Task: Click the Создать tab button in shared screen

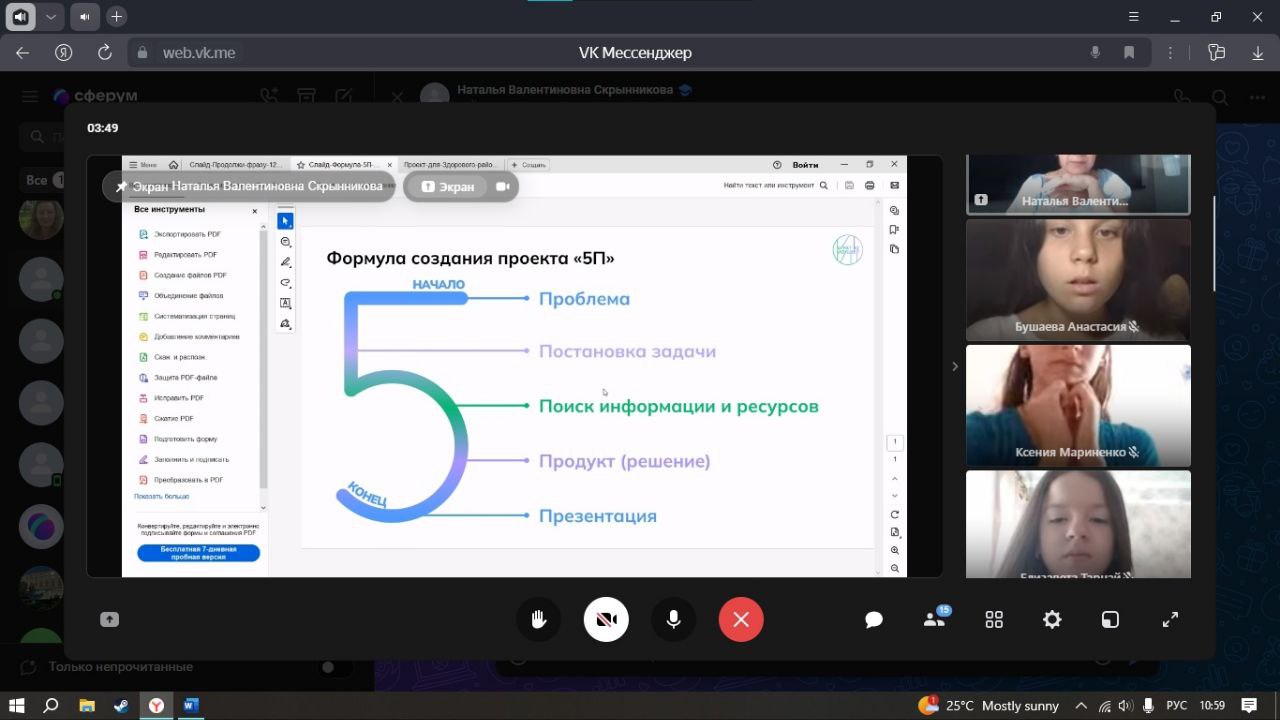Action: (x=530, y=165)
